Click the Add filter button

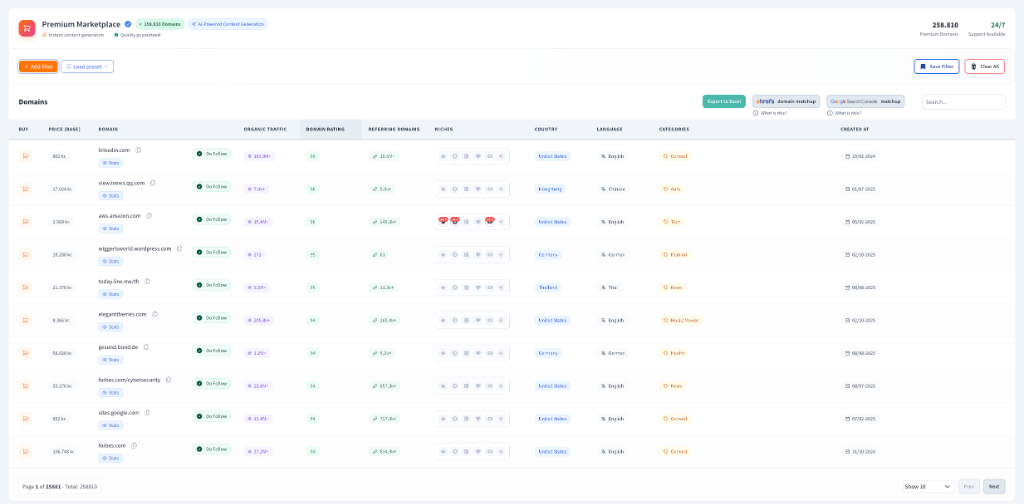(x=38, y=66)
